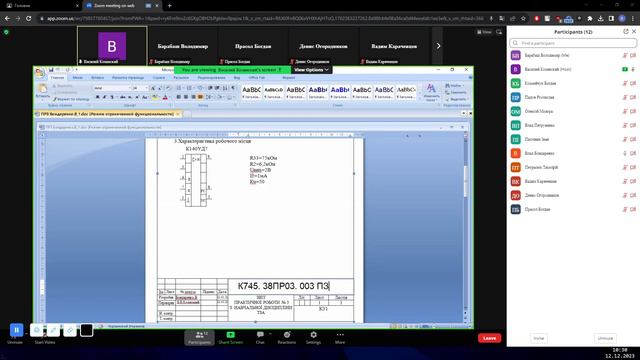Viewport: 640px width, 360px height.
Task: Pop out the Participants panel
Action: [626, 31]
